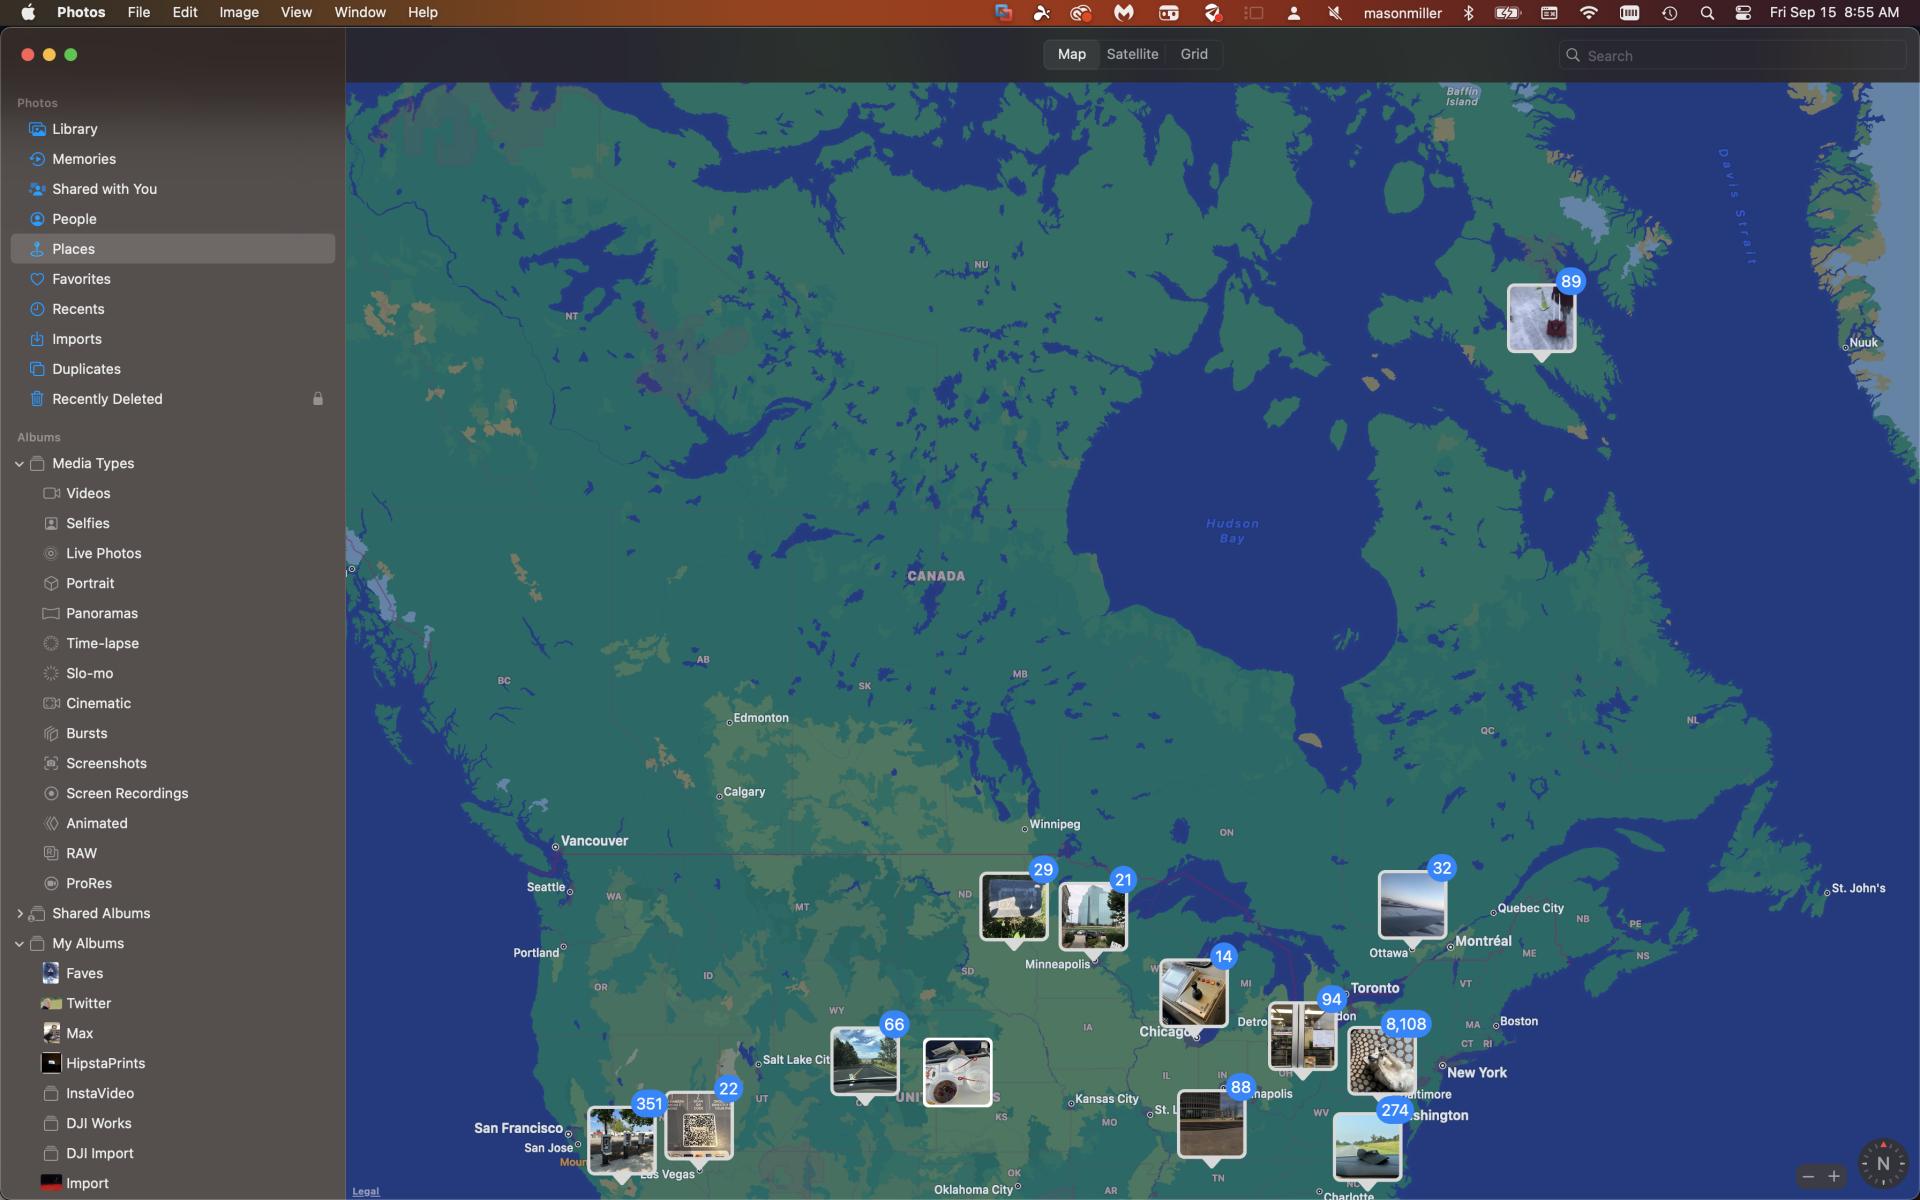Open the Image menu
Screen dimensions: 1920x1200
coord(239,12)
